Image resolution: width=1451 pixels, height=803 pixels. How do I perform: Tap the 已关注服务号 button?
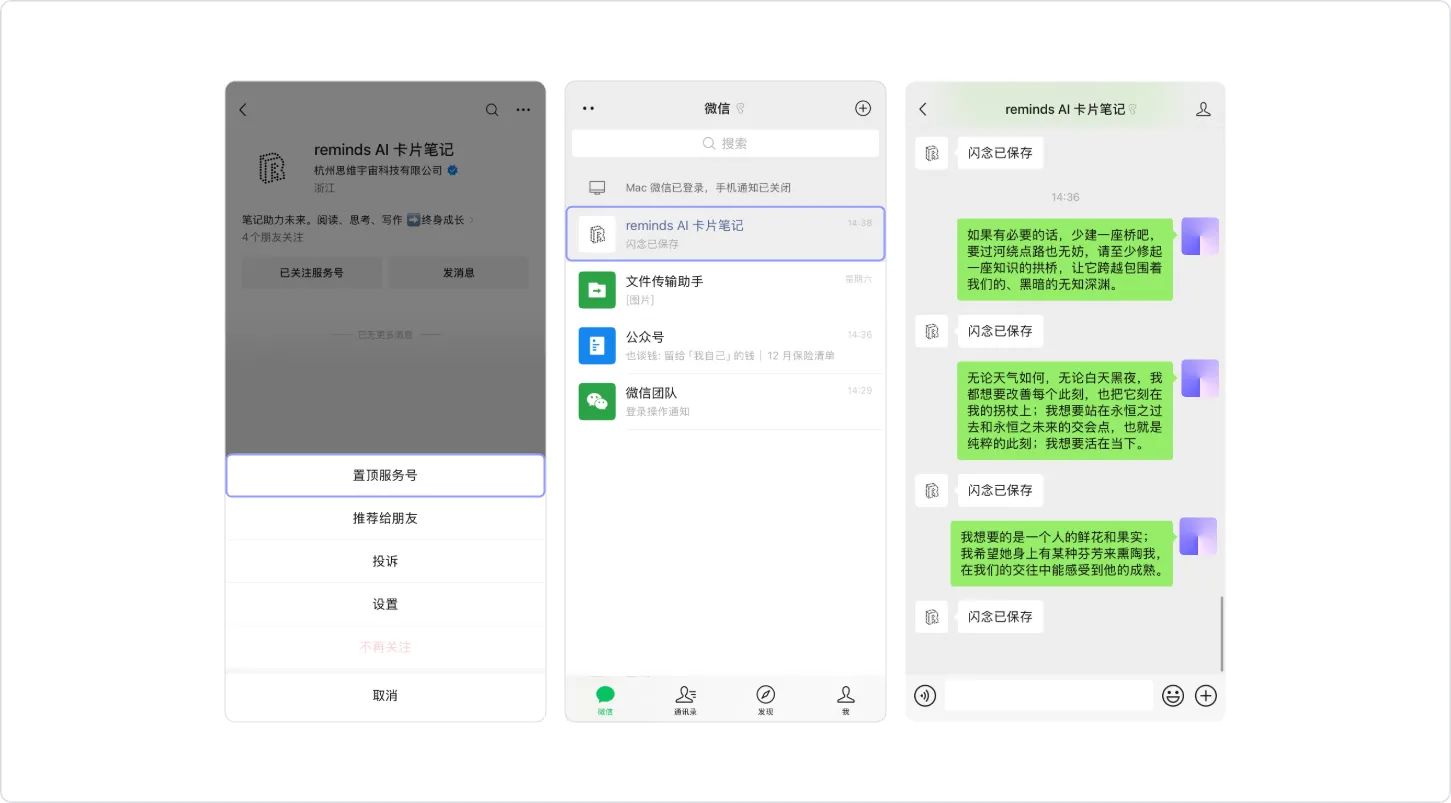pos(311,272)
